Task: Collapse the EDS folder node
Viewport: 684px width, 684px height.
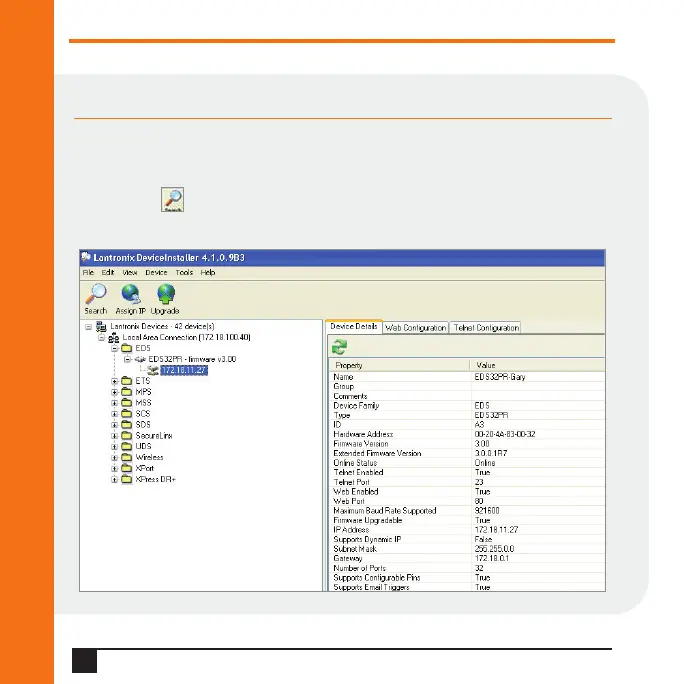Action: pos(114,349)
